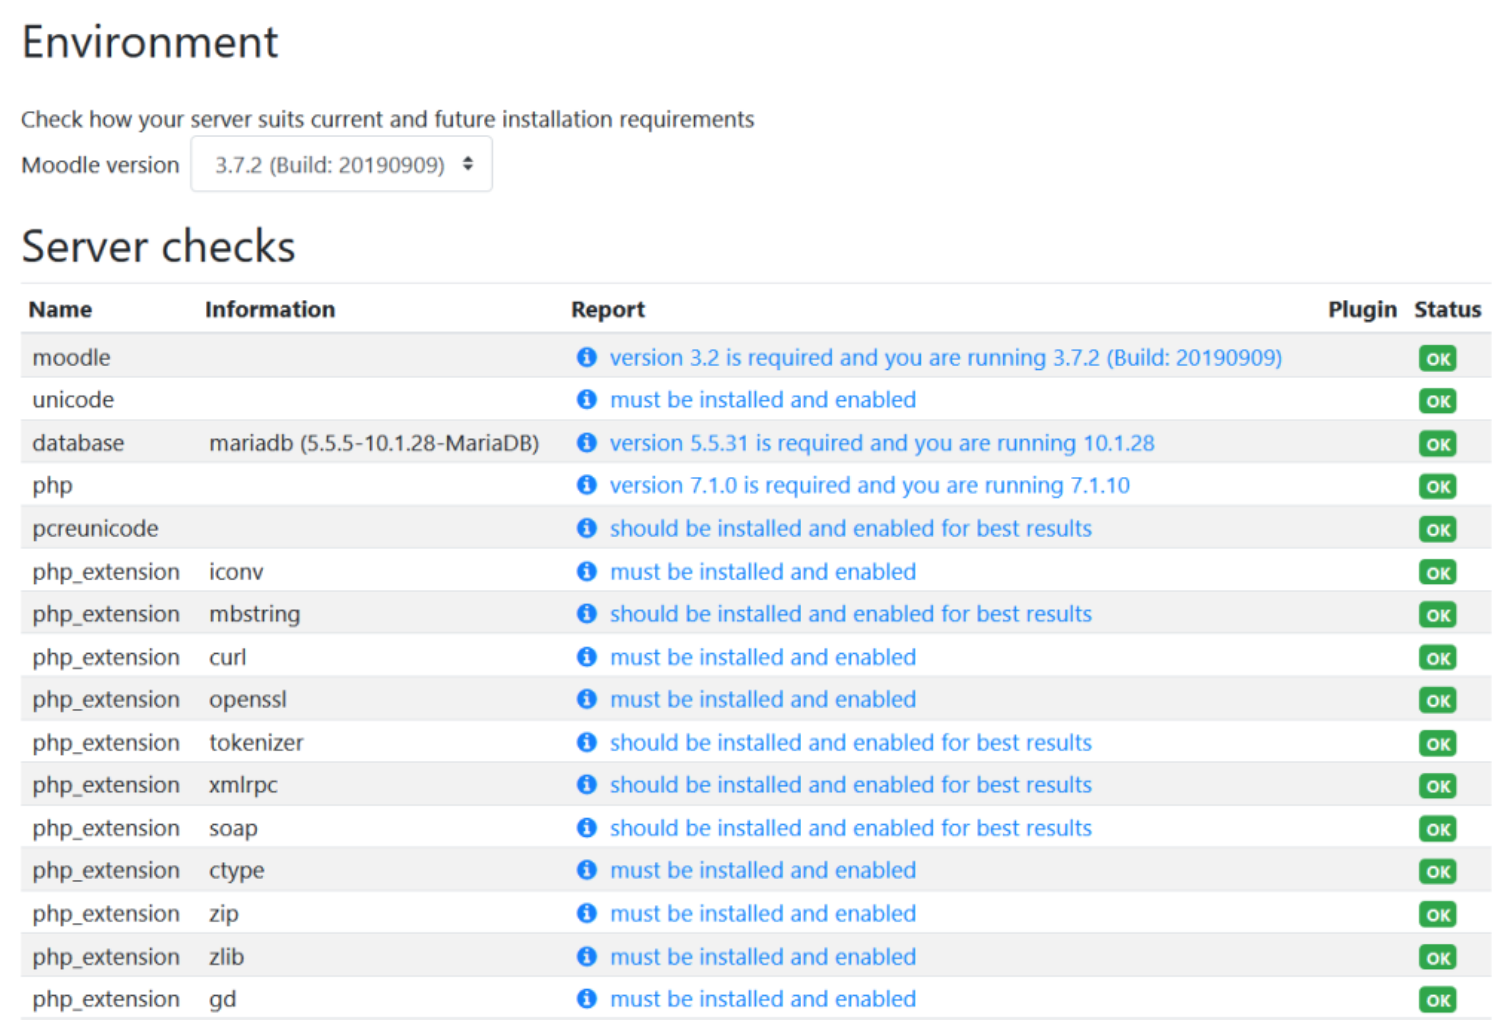Screen dimensions: 1512x1026
Task: Open pcreunicode should be installed link
Action: pos(851,529)
